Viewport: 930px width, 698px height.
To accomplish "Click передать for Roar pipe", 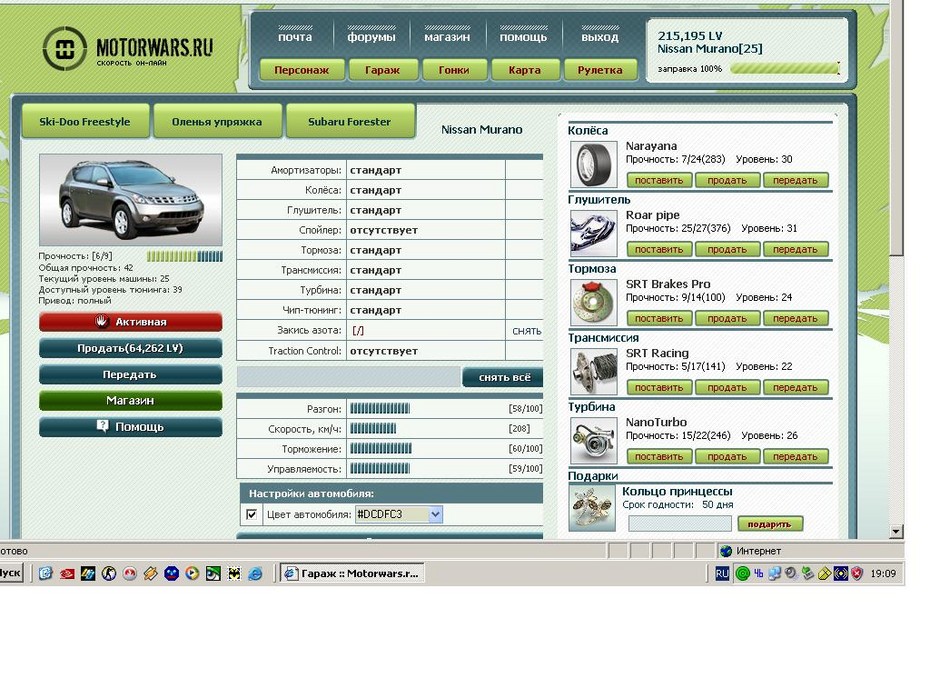I will coord(795,250).
